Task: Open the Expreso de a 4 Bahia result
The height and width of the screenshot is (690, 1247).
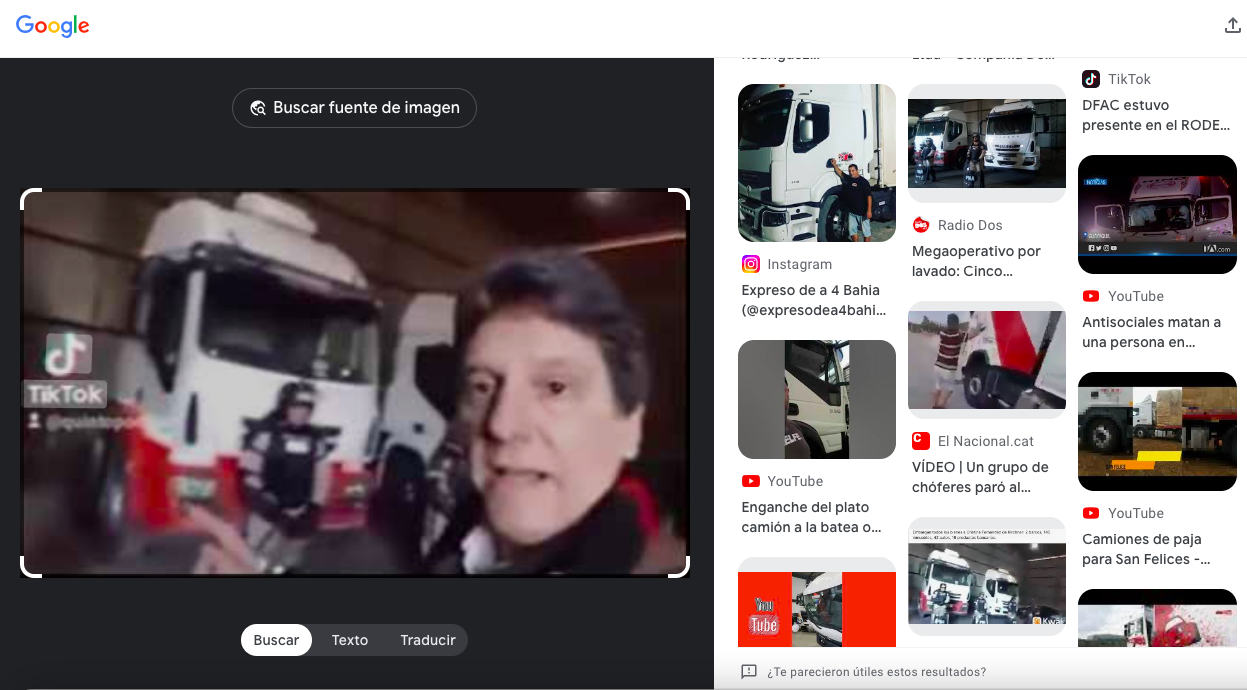Action: [x=814, y=300]
